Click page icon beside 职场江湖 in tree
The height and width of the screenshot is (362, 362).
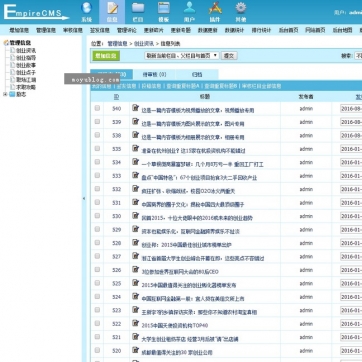click(13, 80)
